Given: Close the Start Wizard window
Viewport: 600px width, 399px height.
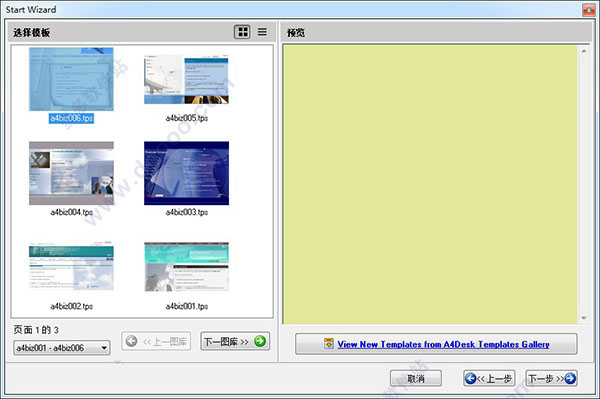Looking at the screenshot, I should [588, 10].
